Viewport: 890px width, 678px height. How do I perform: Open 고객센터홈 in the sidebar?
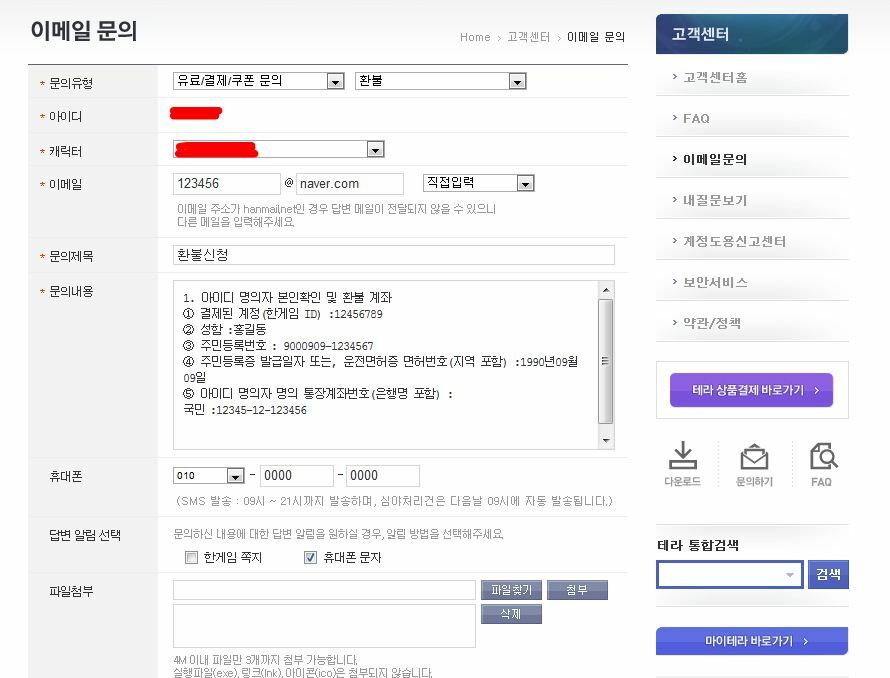[715, 77]
